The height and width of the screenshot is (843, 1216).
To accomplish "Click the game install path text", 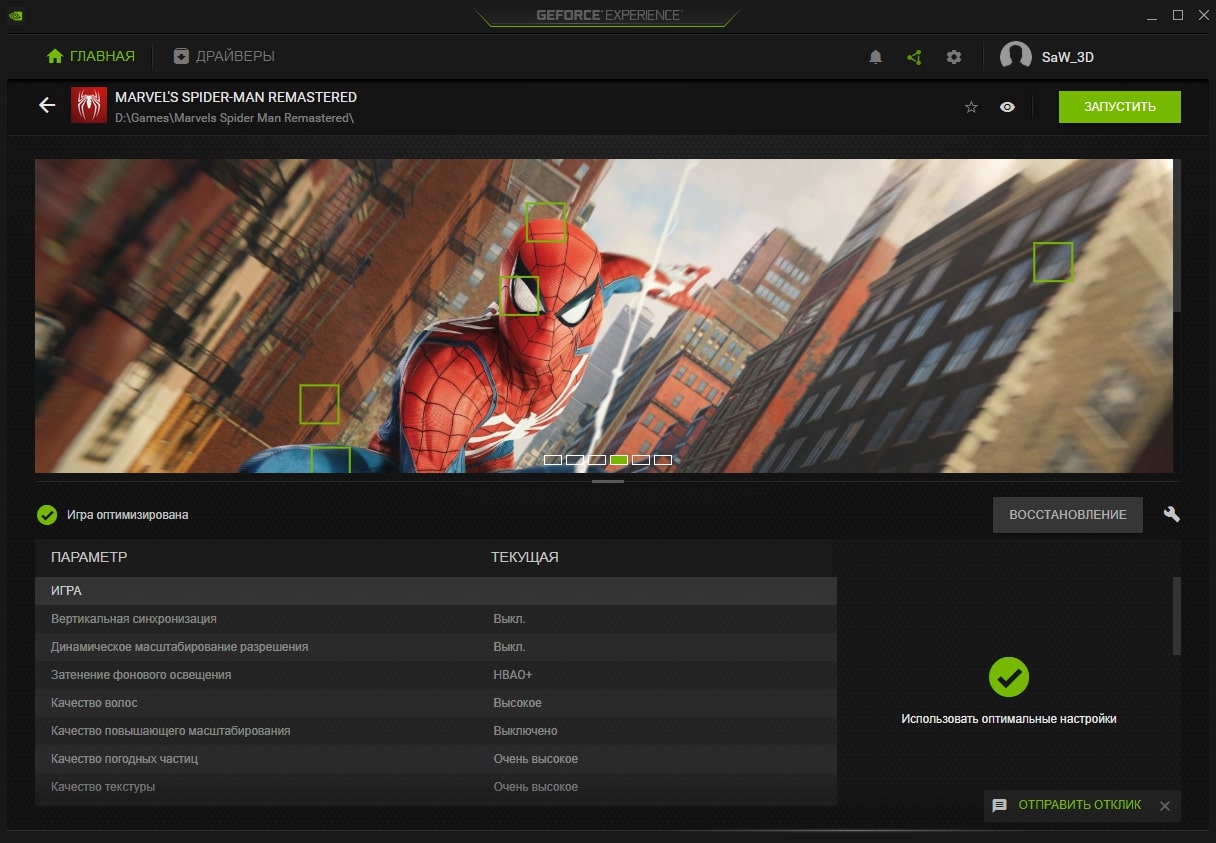I will coord(234,118).
